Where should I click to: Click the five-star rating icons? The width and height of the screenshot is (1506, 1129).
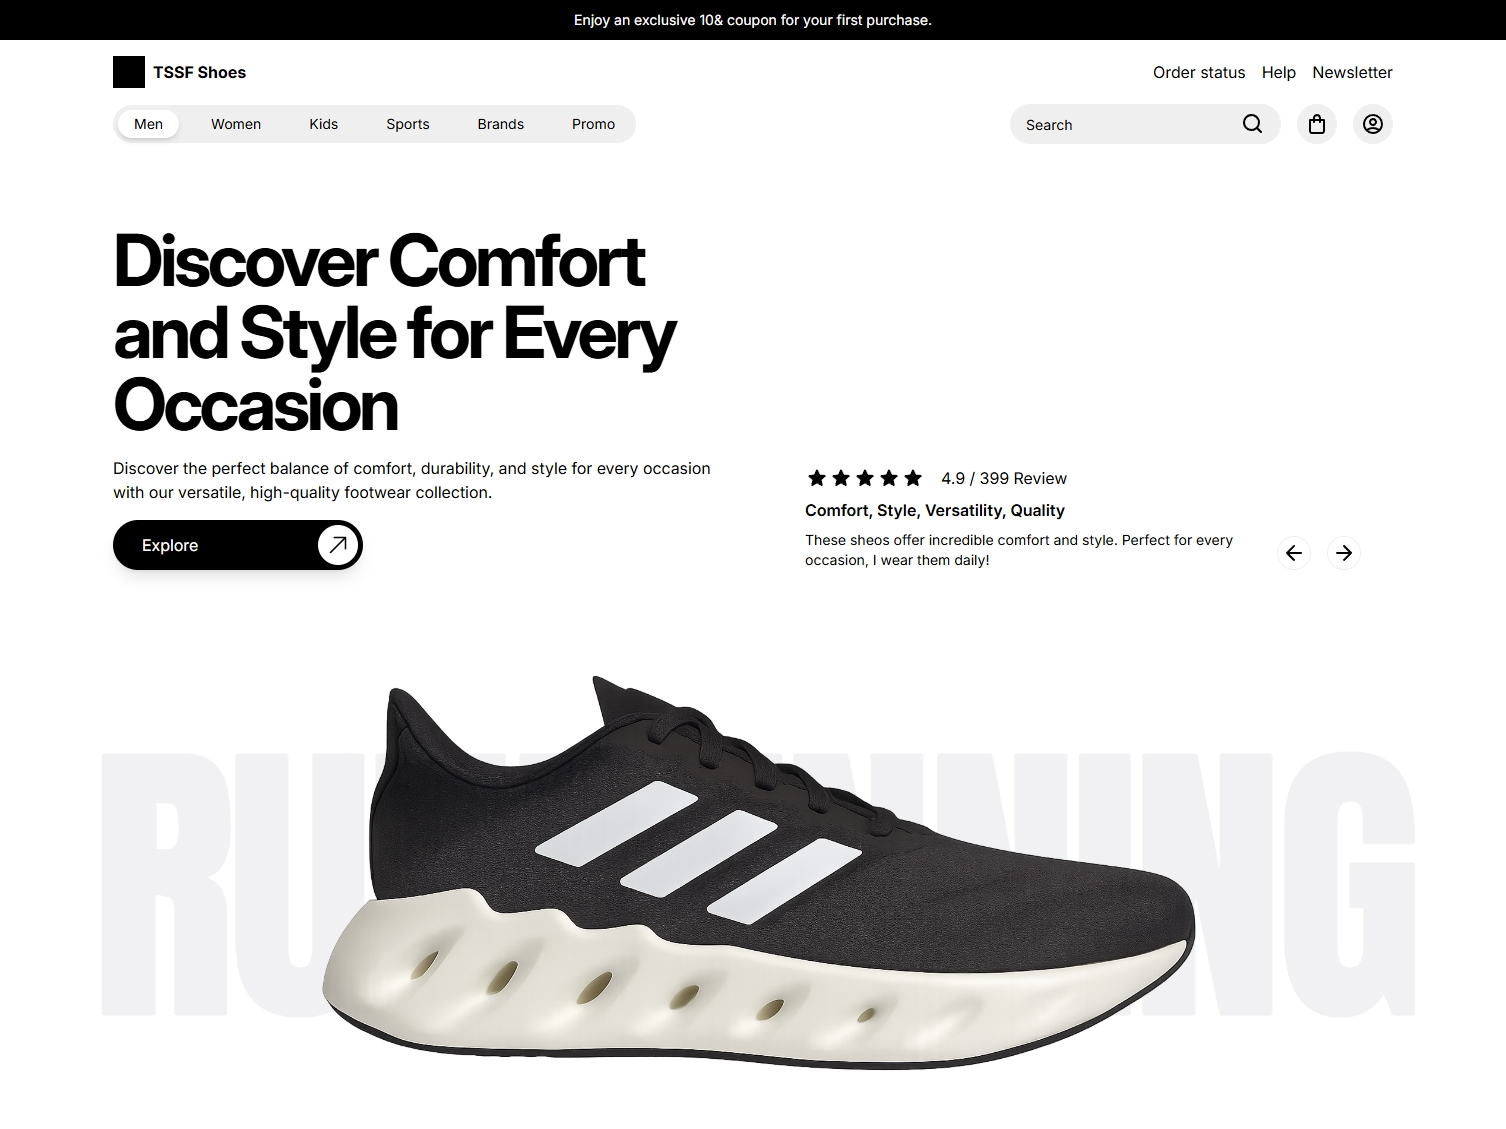(x=865, y=478)
